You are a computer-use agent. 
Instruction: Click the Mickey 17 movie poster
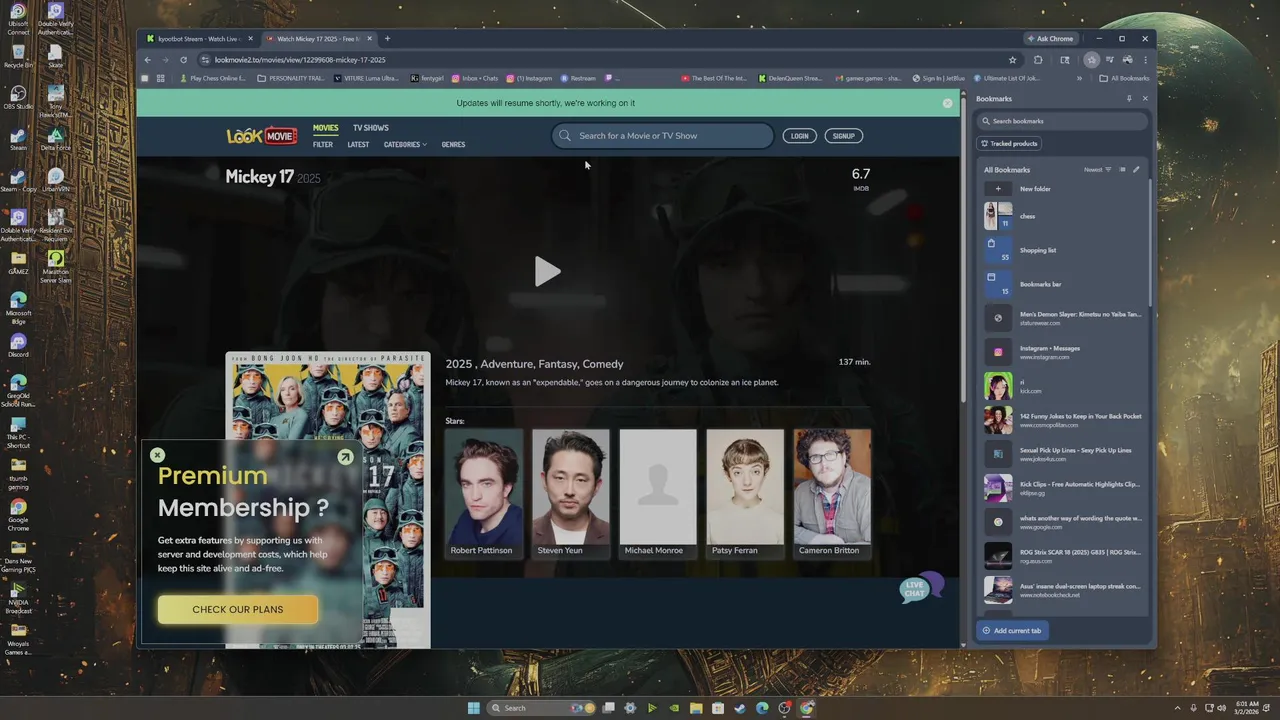pyautogui.click(x=328, y=500)
